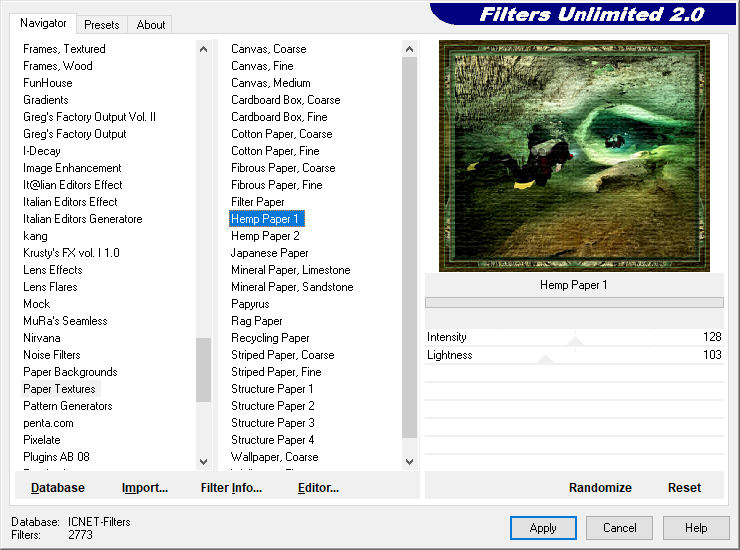Open the About tab
Viewport: 740px width, 550px height.
(x=151, y=25)
